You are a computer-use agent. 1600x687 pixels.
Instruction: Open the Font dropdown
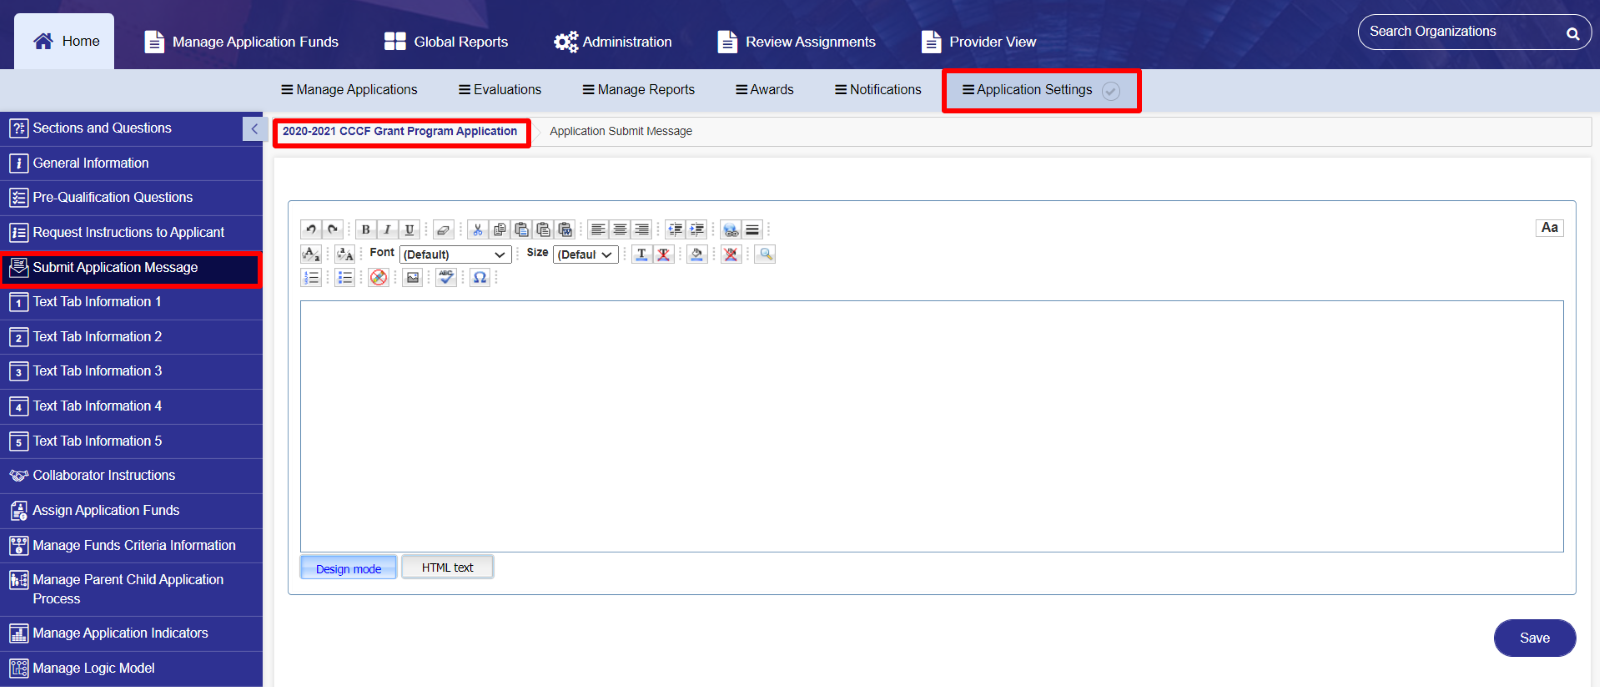click(x=455, y=254)
